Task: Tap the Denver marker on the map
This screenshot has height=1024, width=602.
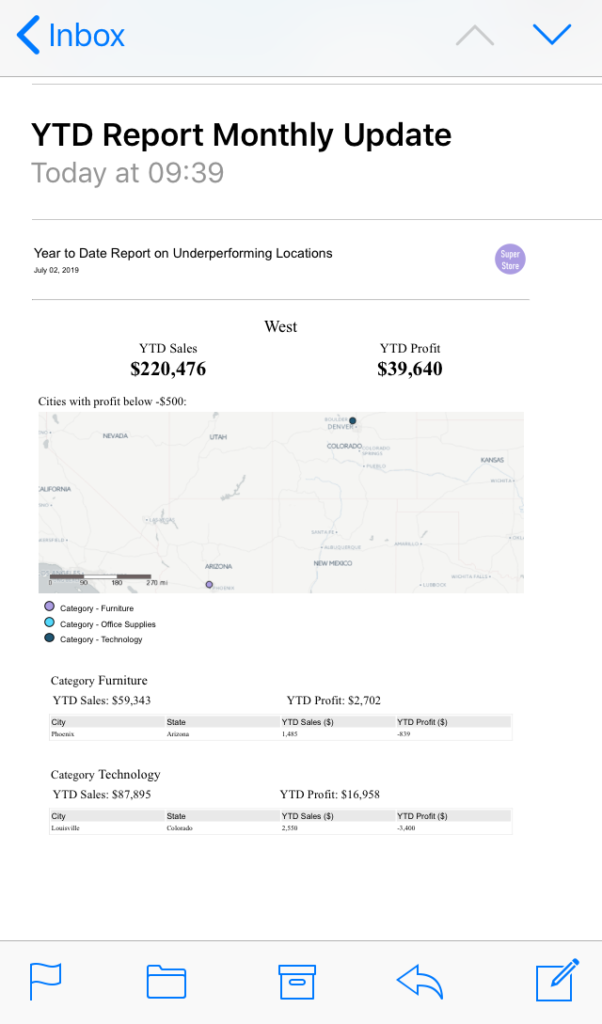Action: (x=352, y=420)
